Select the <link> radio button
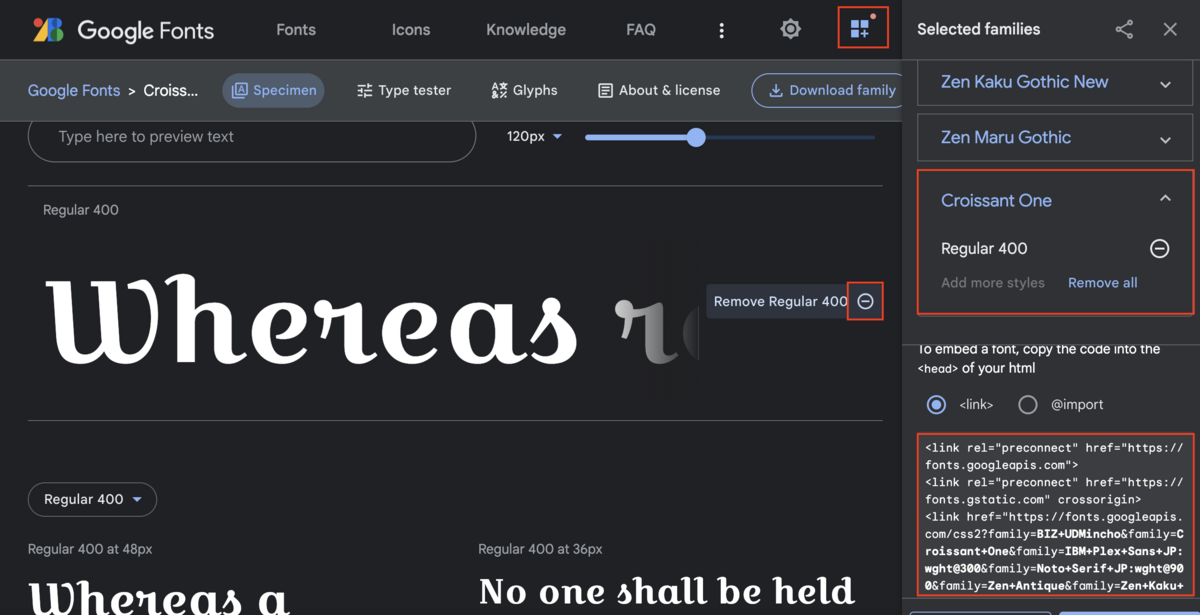 (936, 405)
